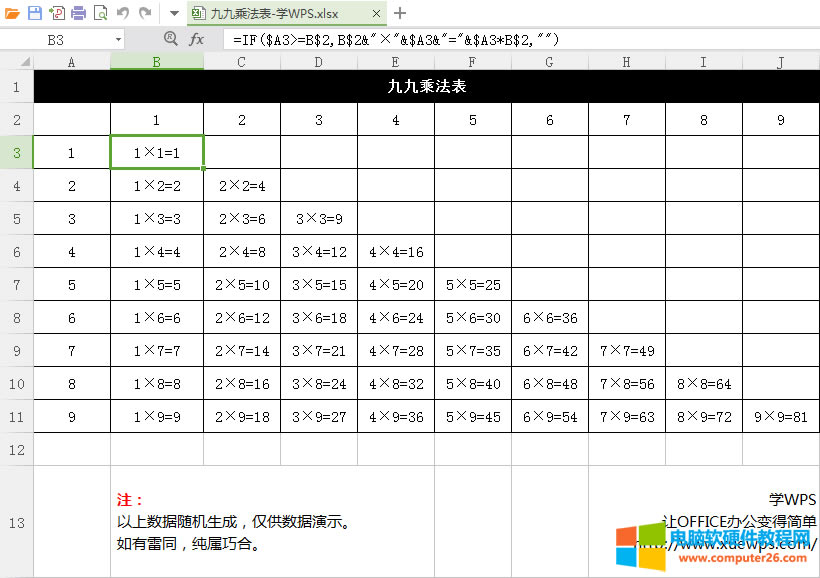Screen dimensions: 820x578
Task: Select column C header
Action: tap(242, 62)
